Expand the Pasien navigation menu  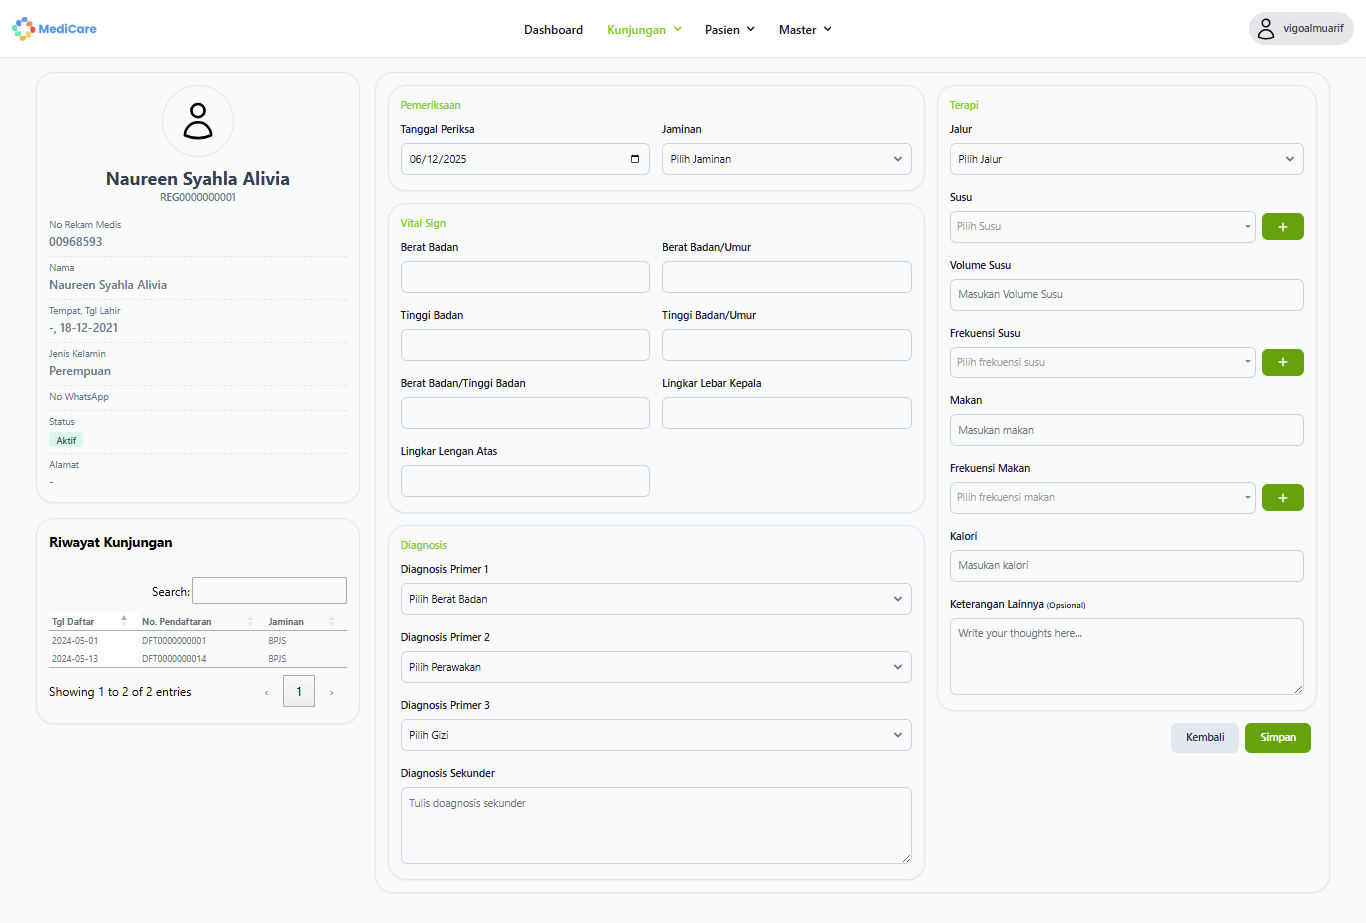pyautogui.click(x=730, y=30)
